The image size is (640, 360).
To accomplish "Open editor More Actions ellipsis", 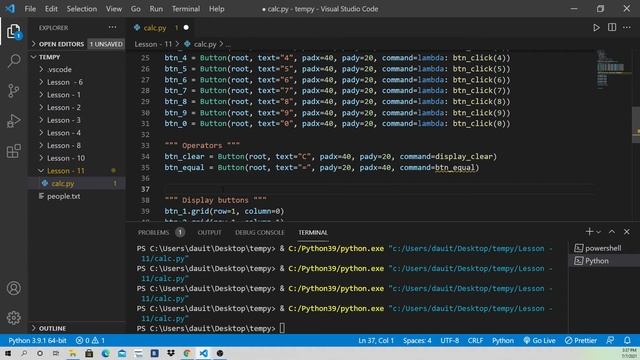I will point(627,27).
